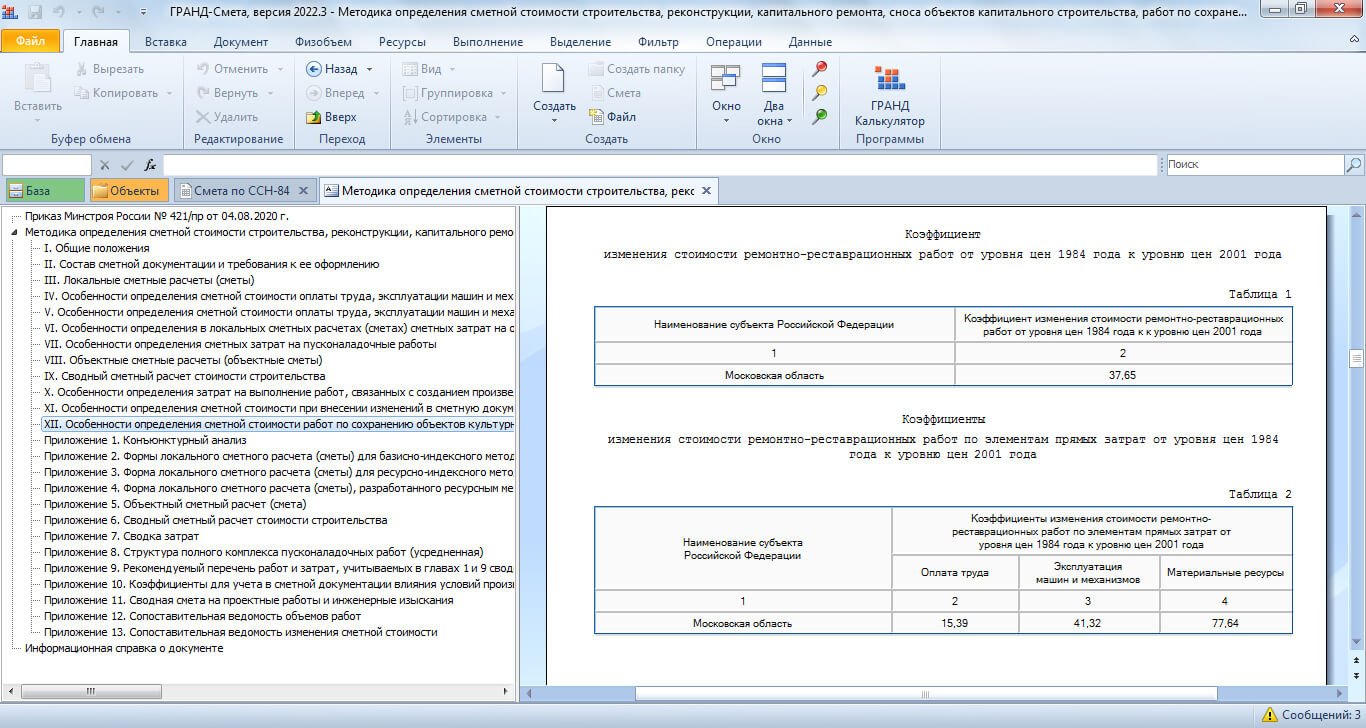Click the Файл button in the Создать group
The image size is (1366, 728).
click(x=612, y=117)
